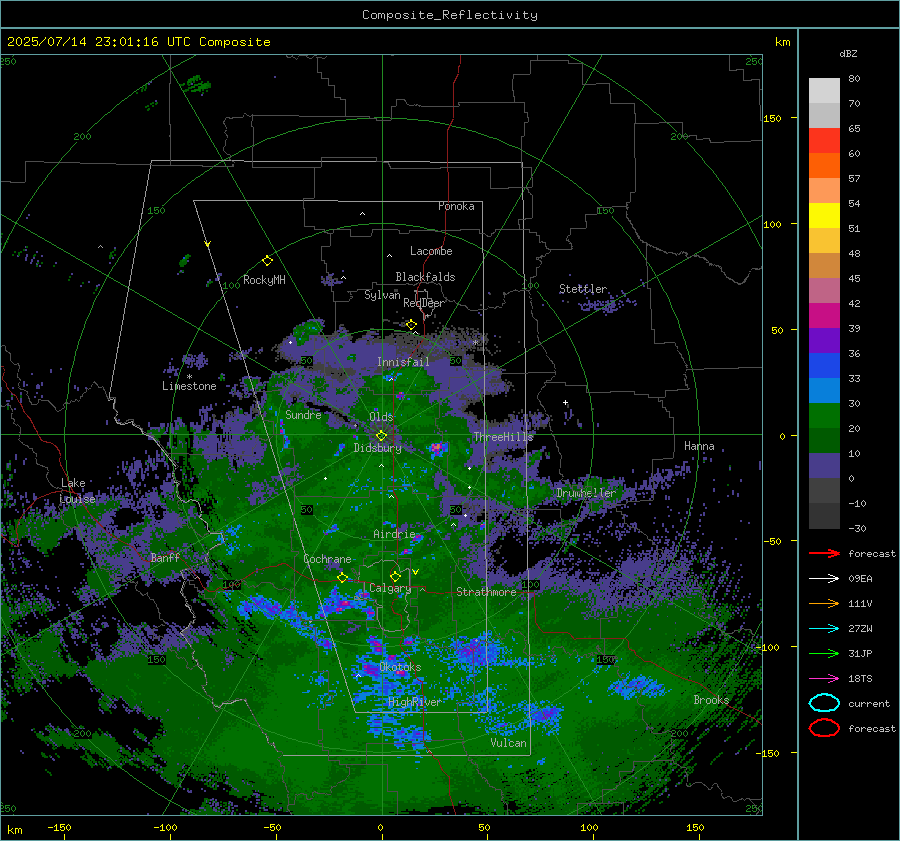The width and height of the screenshot is (900, 841).
Task: Click the Composite_Reflectivity title
Action: click(x=450, y=15)
